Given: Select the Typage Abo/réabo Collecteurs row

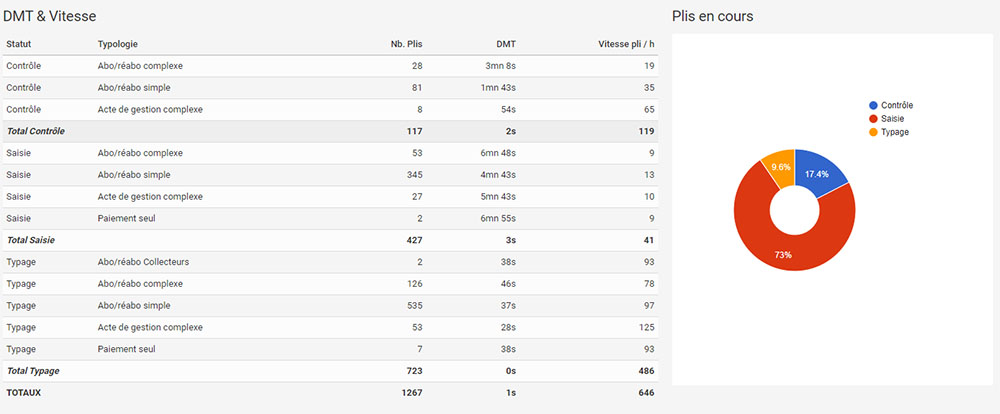Looking at the screenshot, I should (x=330, y=262).
